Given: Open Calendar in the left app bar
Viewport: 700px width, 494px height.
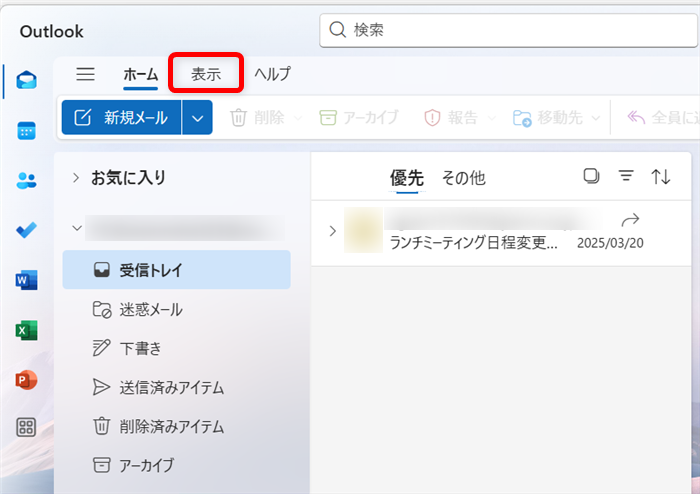Looking at the screenshot, I should pos(26,130).
